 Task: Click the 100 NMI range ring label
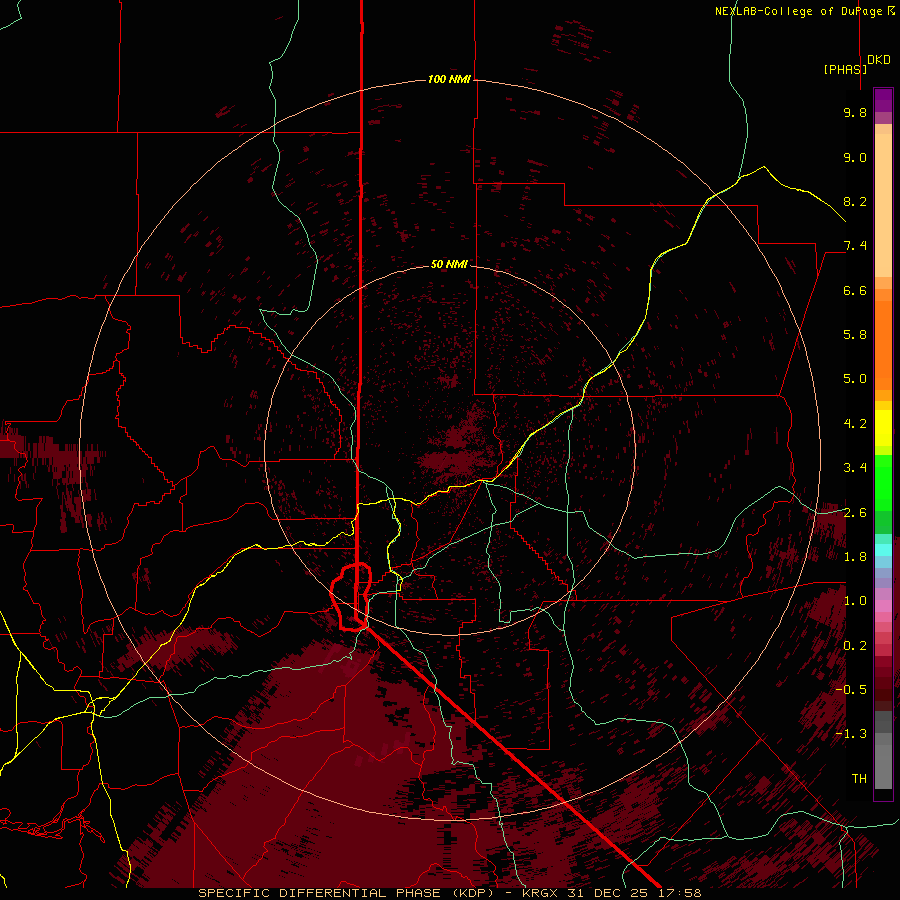click(449, 79)
